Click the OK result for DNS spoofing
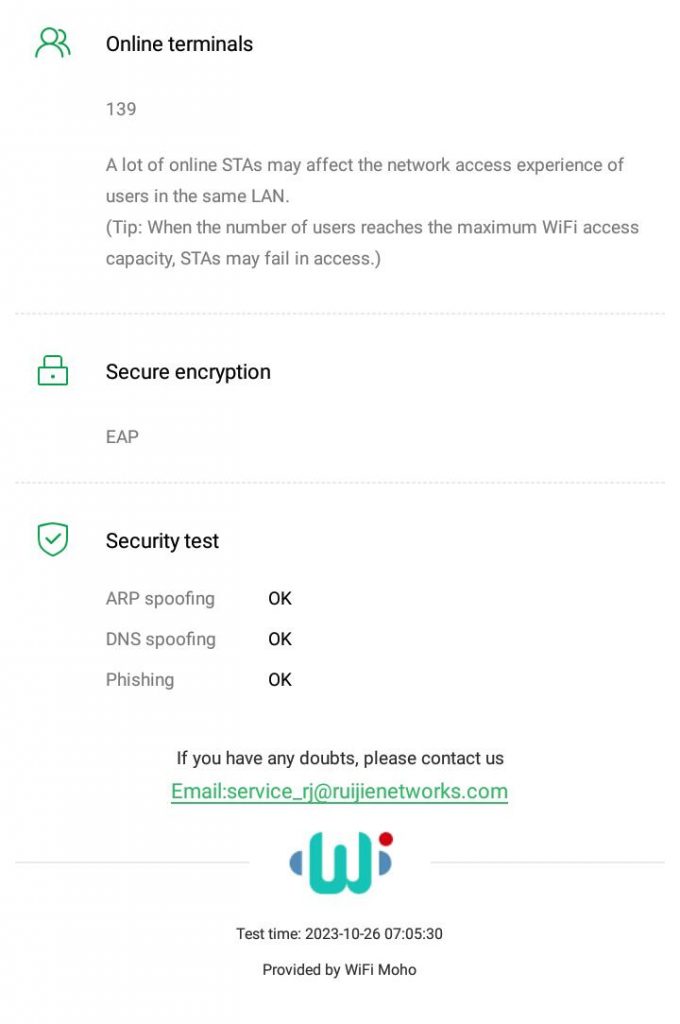Screen dimensions: 680x1024 click(280, 639)
